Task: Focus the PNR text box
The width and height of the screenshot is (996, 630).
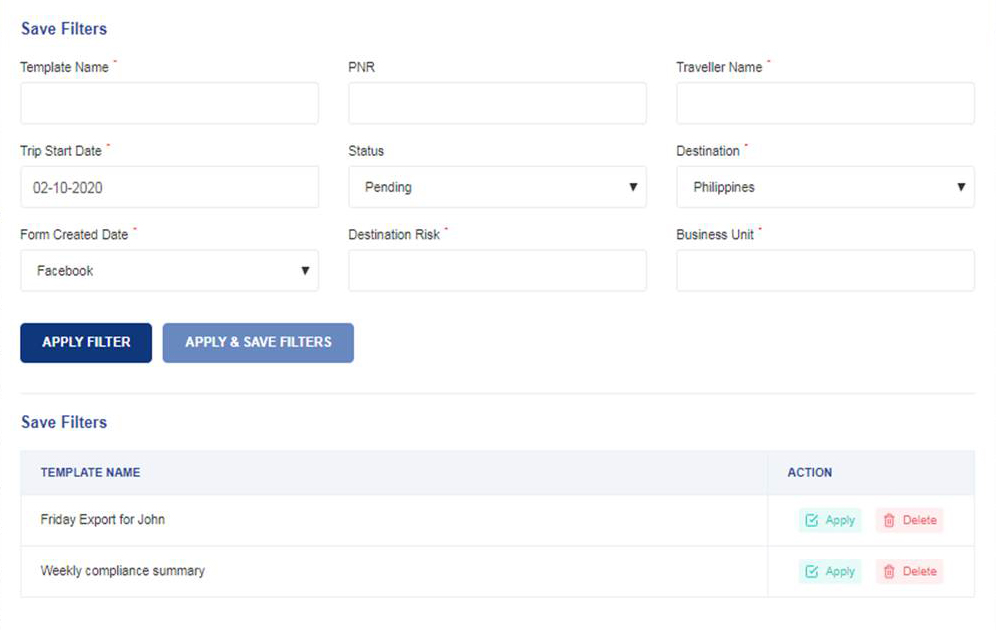Action: point(497,103)
